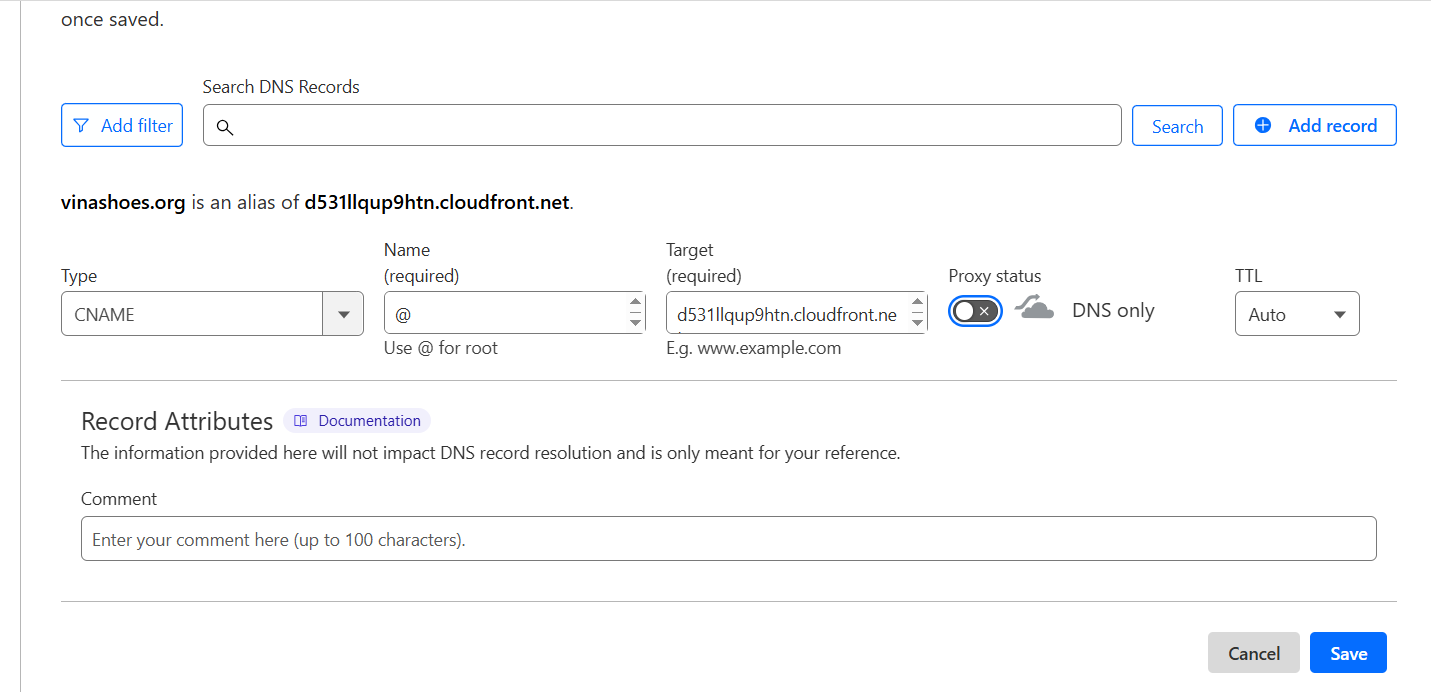Click the filter icon in Add filter
This screenshot has height=692, width=1431.
[81, 124]
